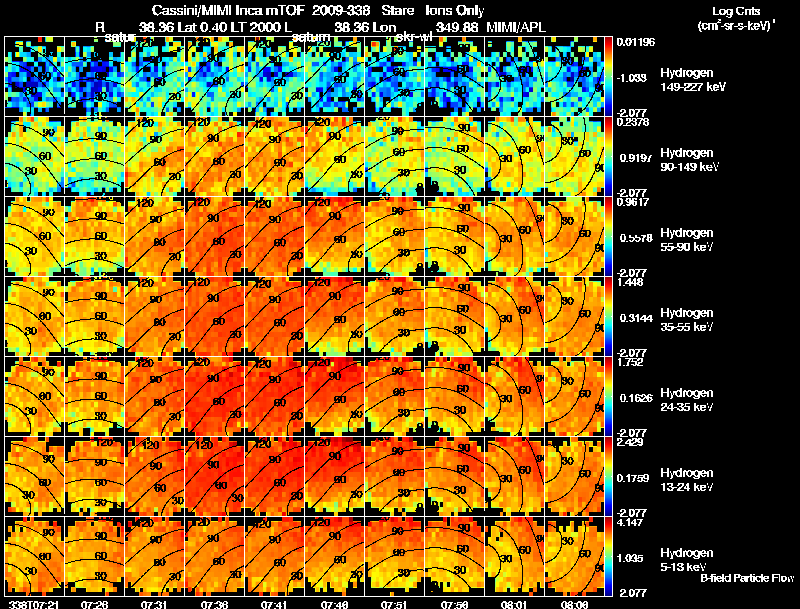This screenshot has width=800, height=609.
Task: Click the color bar beside Hydrogen 90-149 keV
Action: coord(608,157)
